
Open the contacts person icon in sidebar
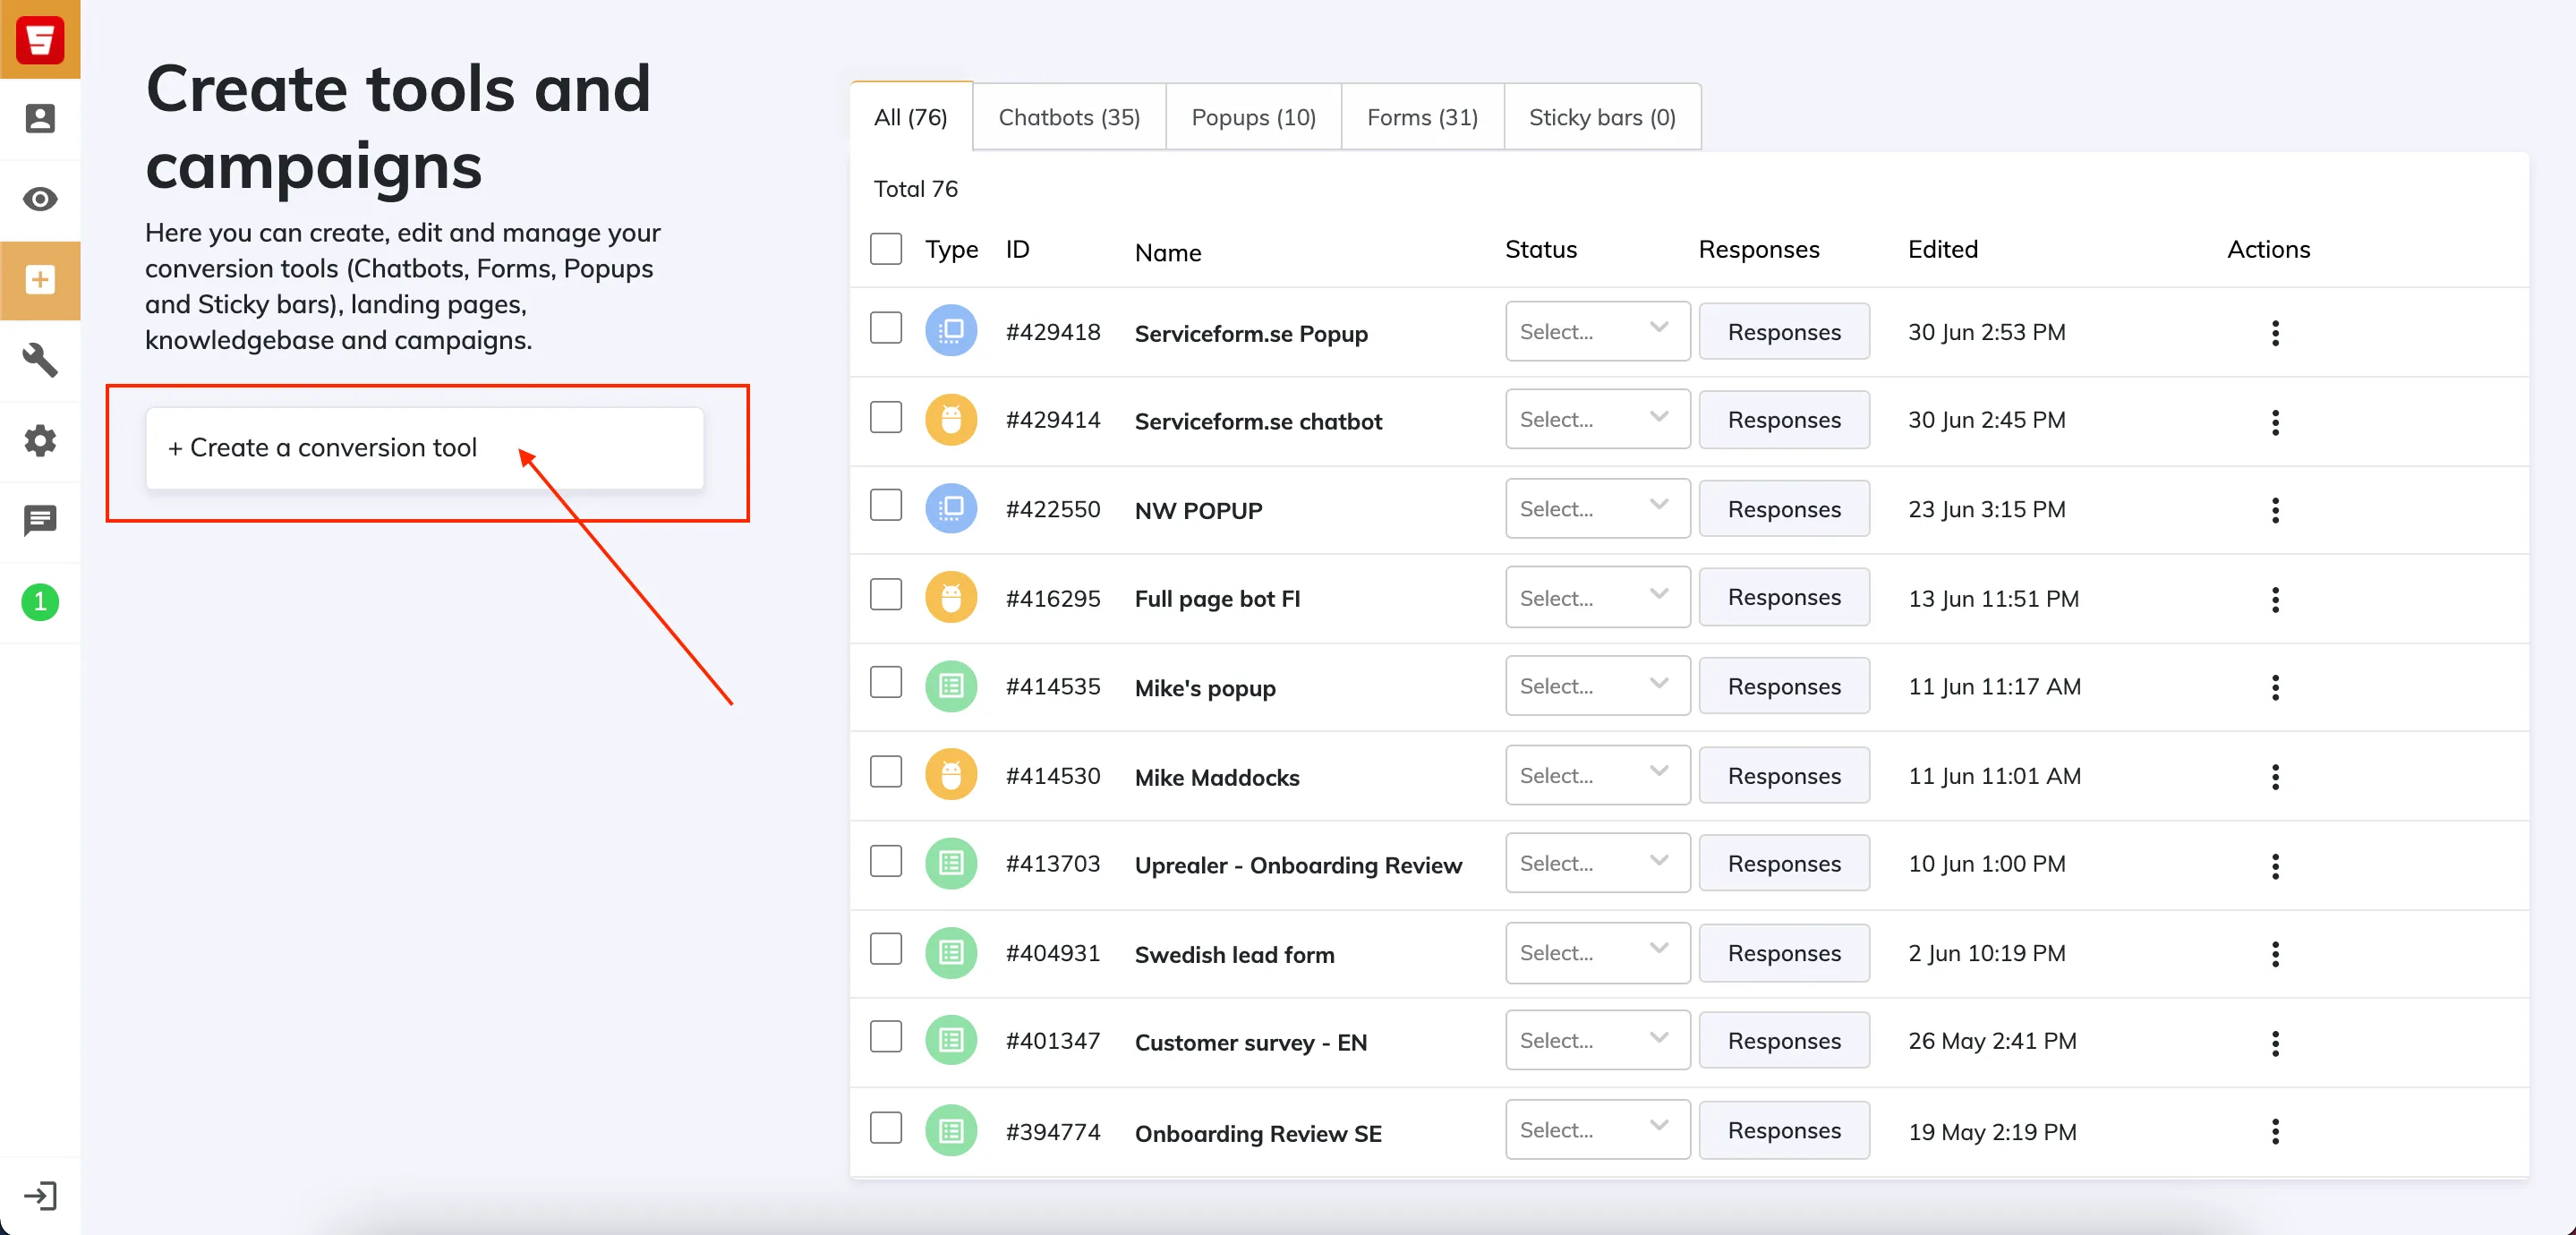coord(40,119)
